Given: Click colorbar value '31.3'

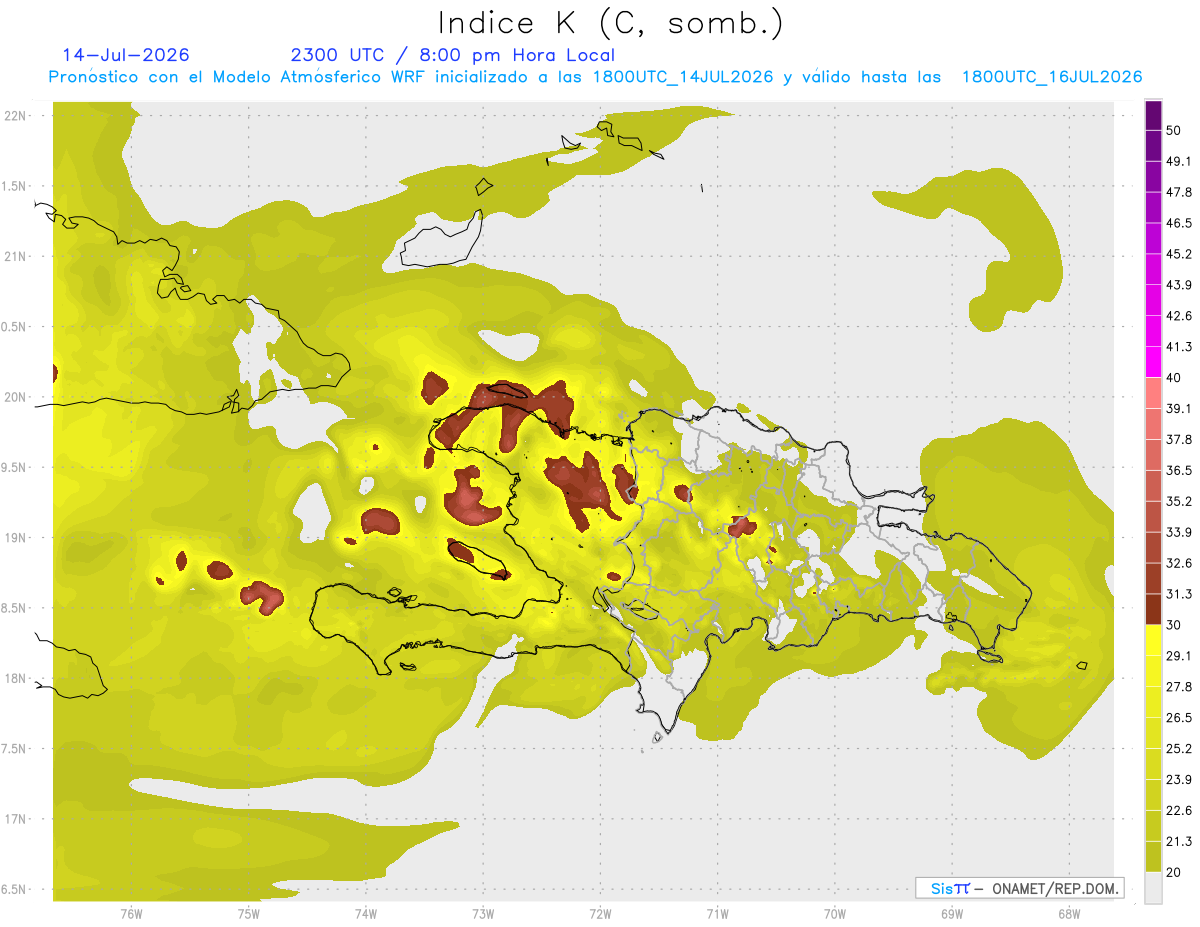Looking at the screenshot, I should pos(1179,594).
